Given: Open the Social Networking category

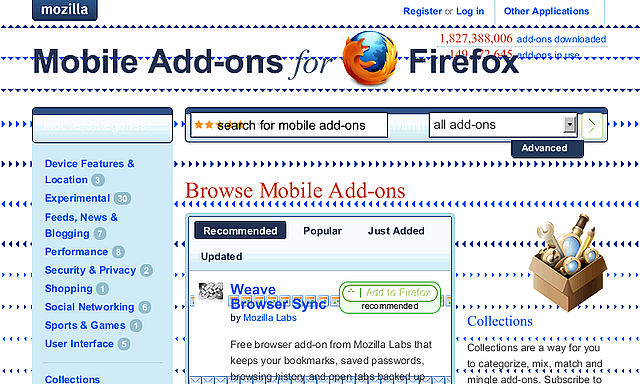Looking at the screenshot, I should pos(89,307).
